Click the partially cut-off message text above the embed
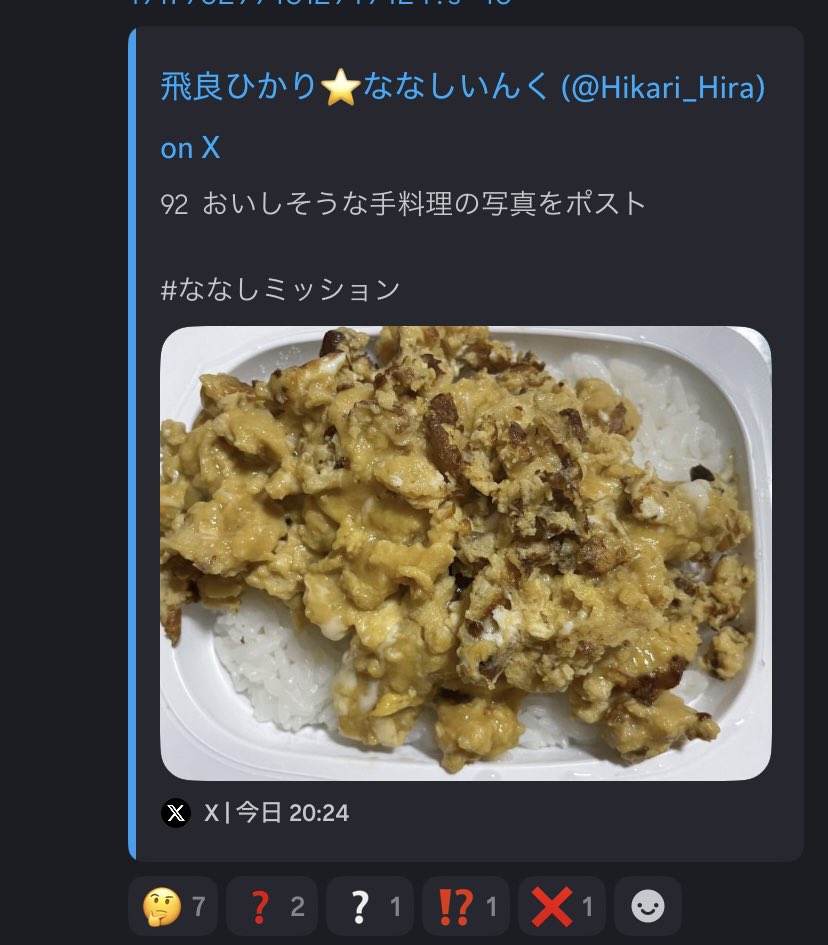The width and height of the screenshot is (828, 945). coord(321,2)
